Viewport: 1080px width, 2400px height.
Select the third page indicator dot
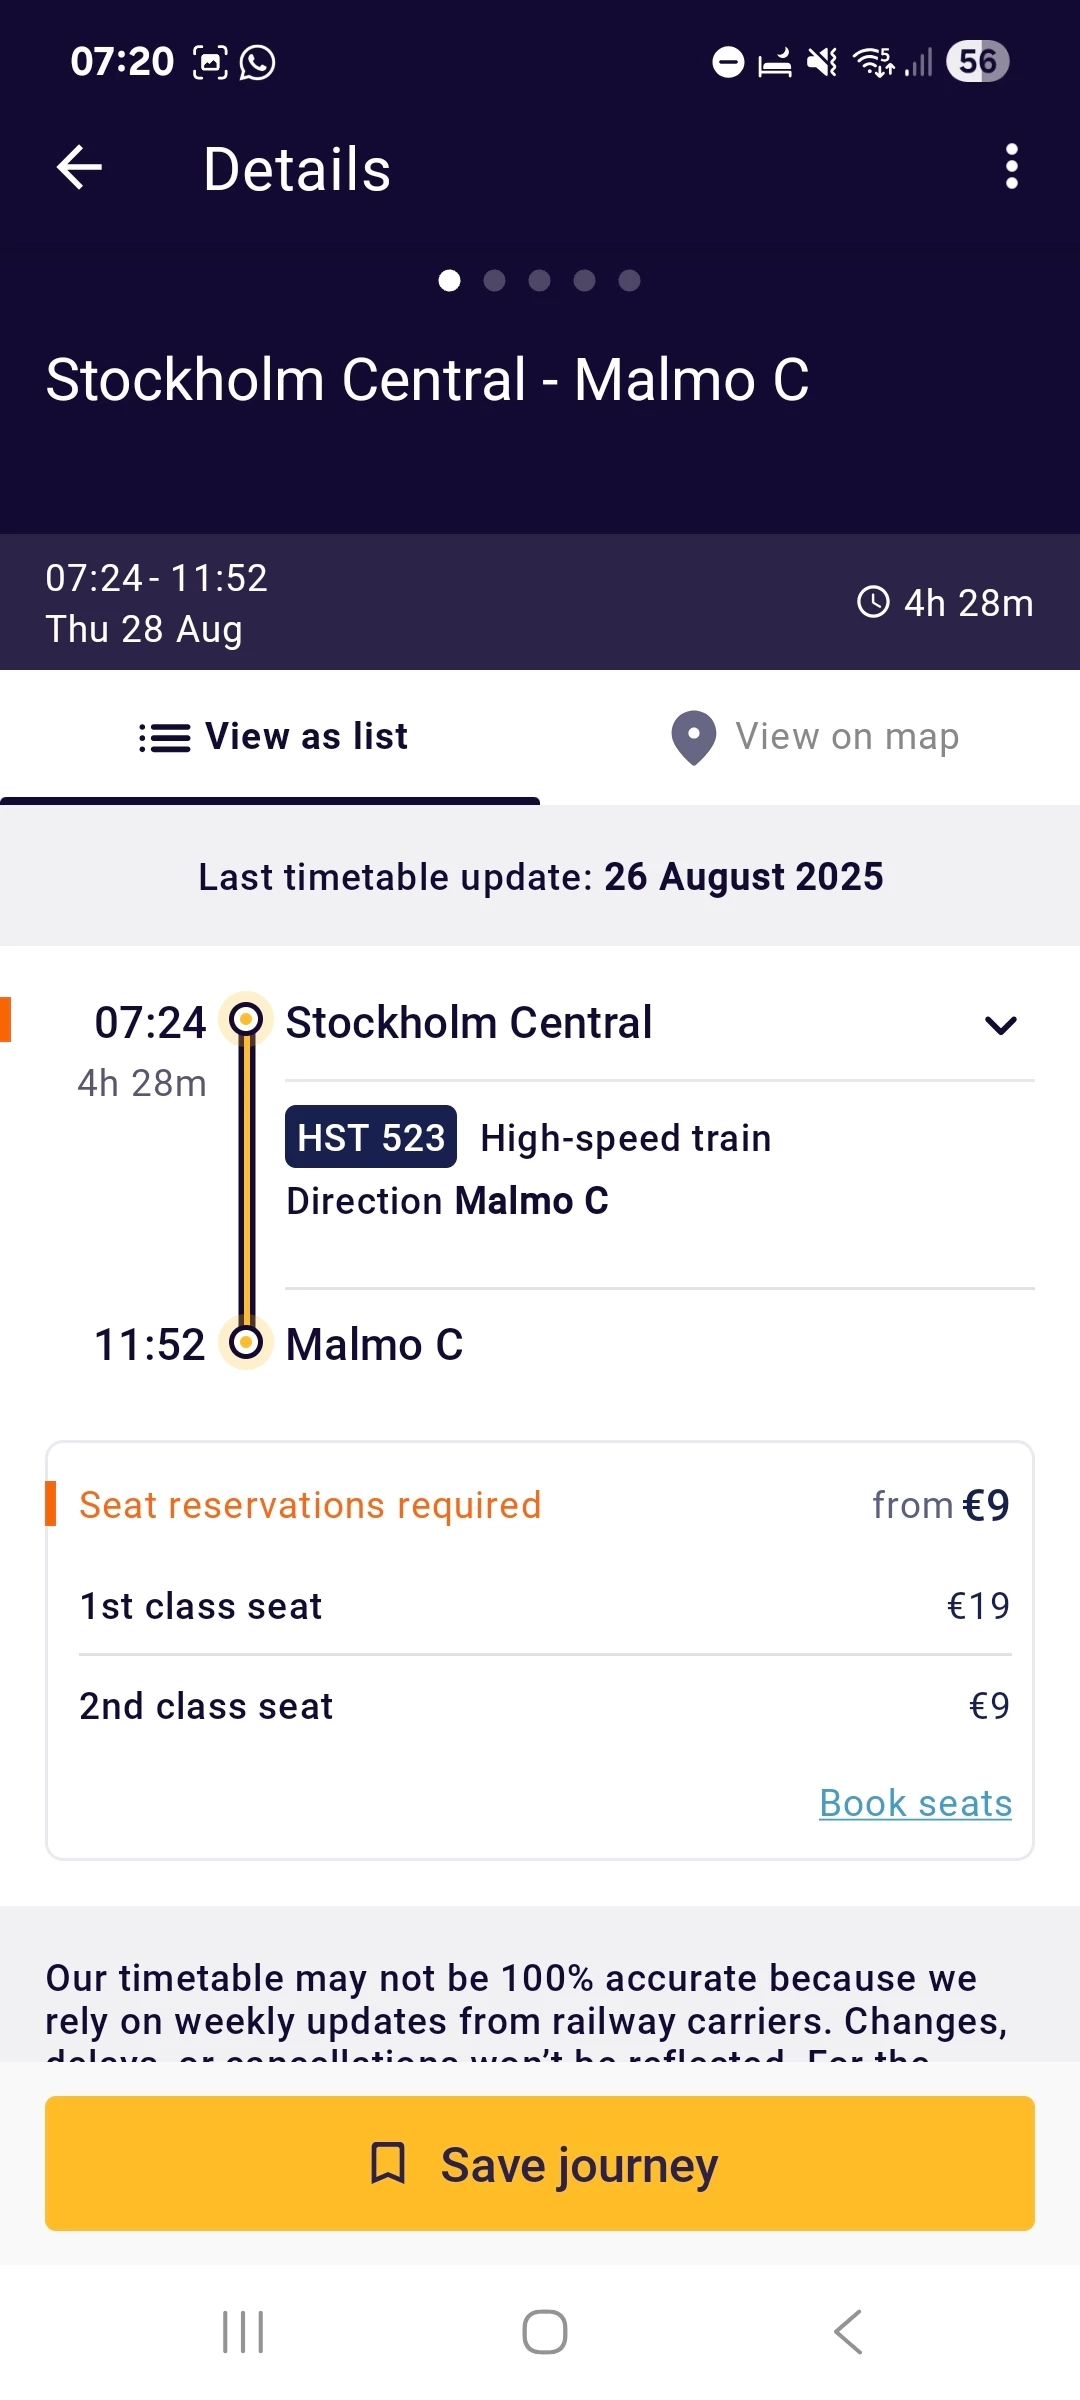tap(539, 281)
